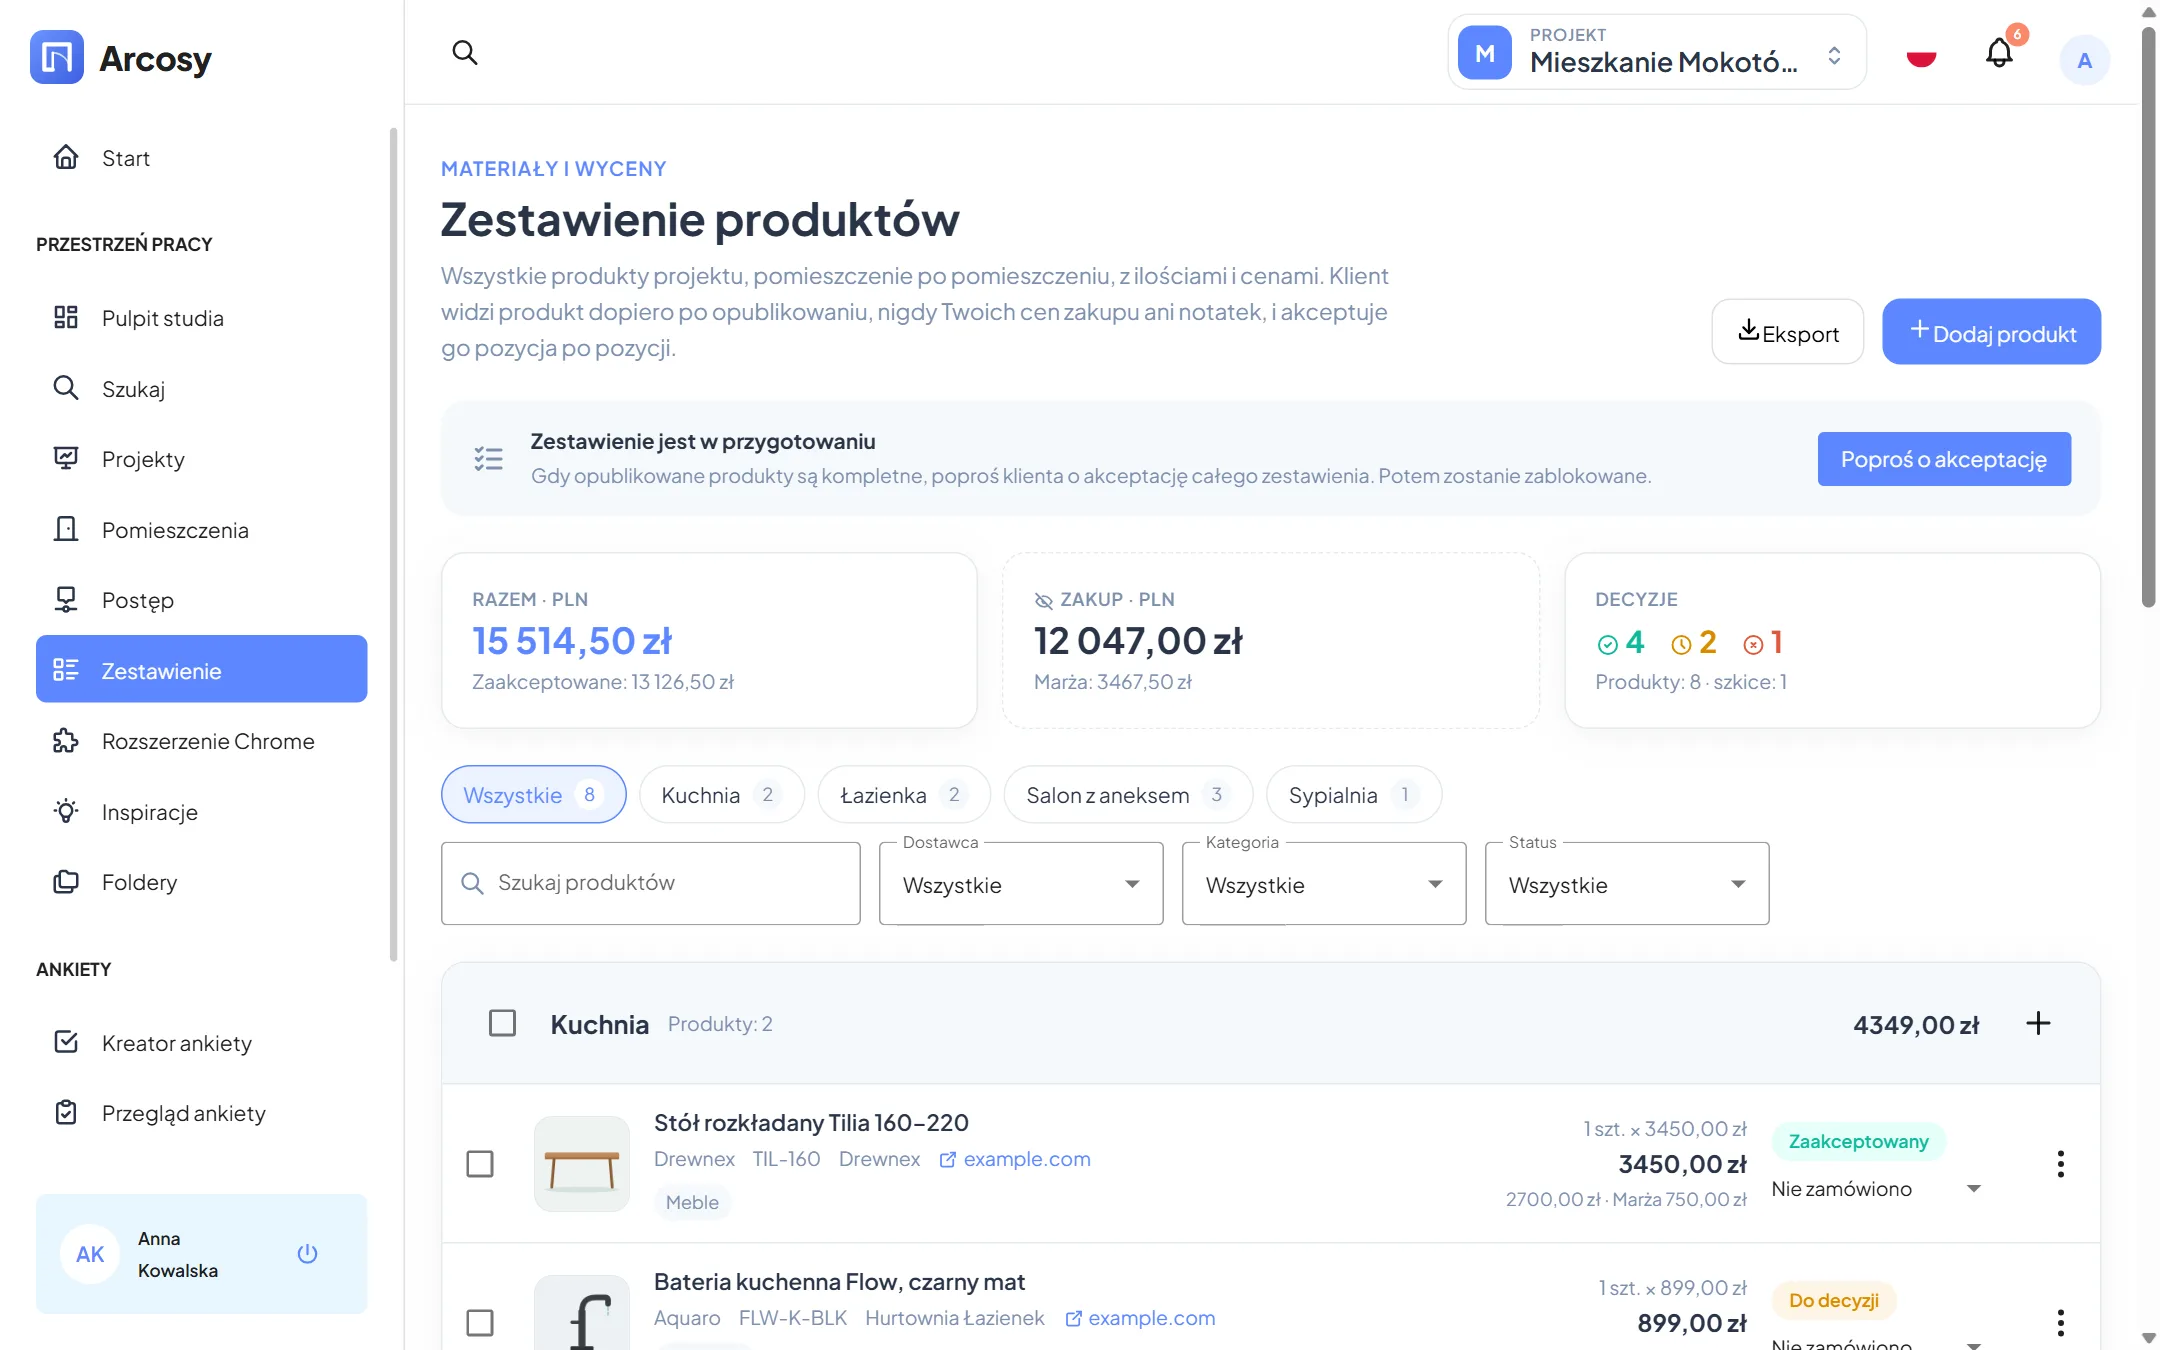Image resolution: width=2160 pixels, height=1350 pixels.
Task: Click Poproś o akceptację button
Action: 1944,459
